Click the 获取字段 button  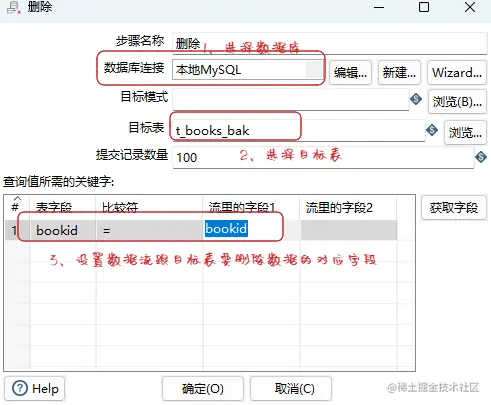(x=453, y=208)
